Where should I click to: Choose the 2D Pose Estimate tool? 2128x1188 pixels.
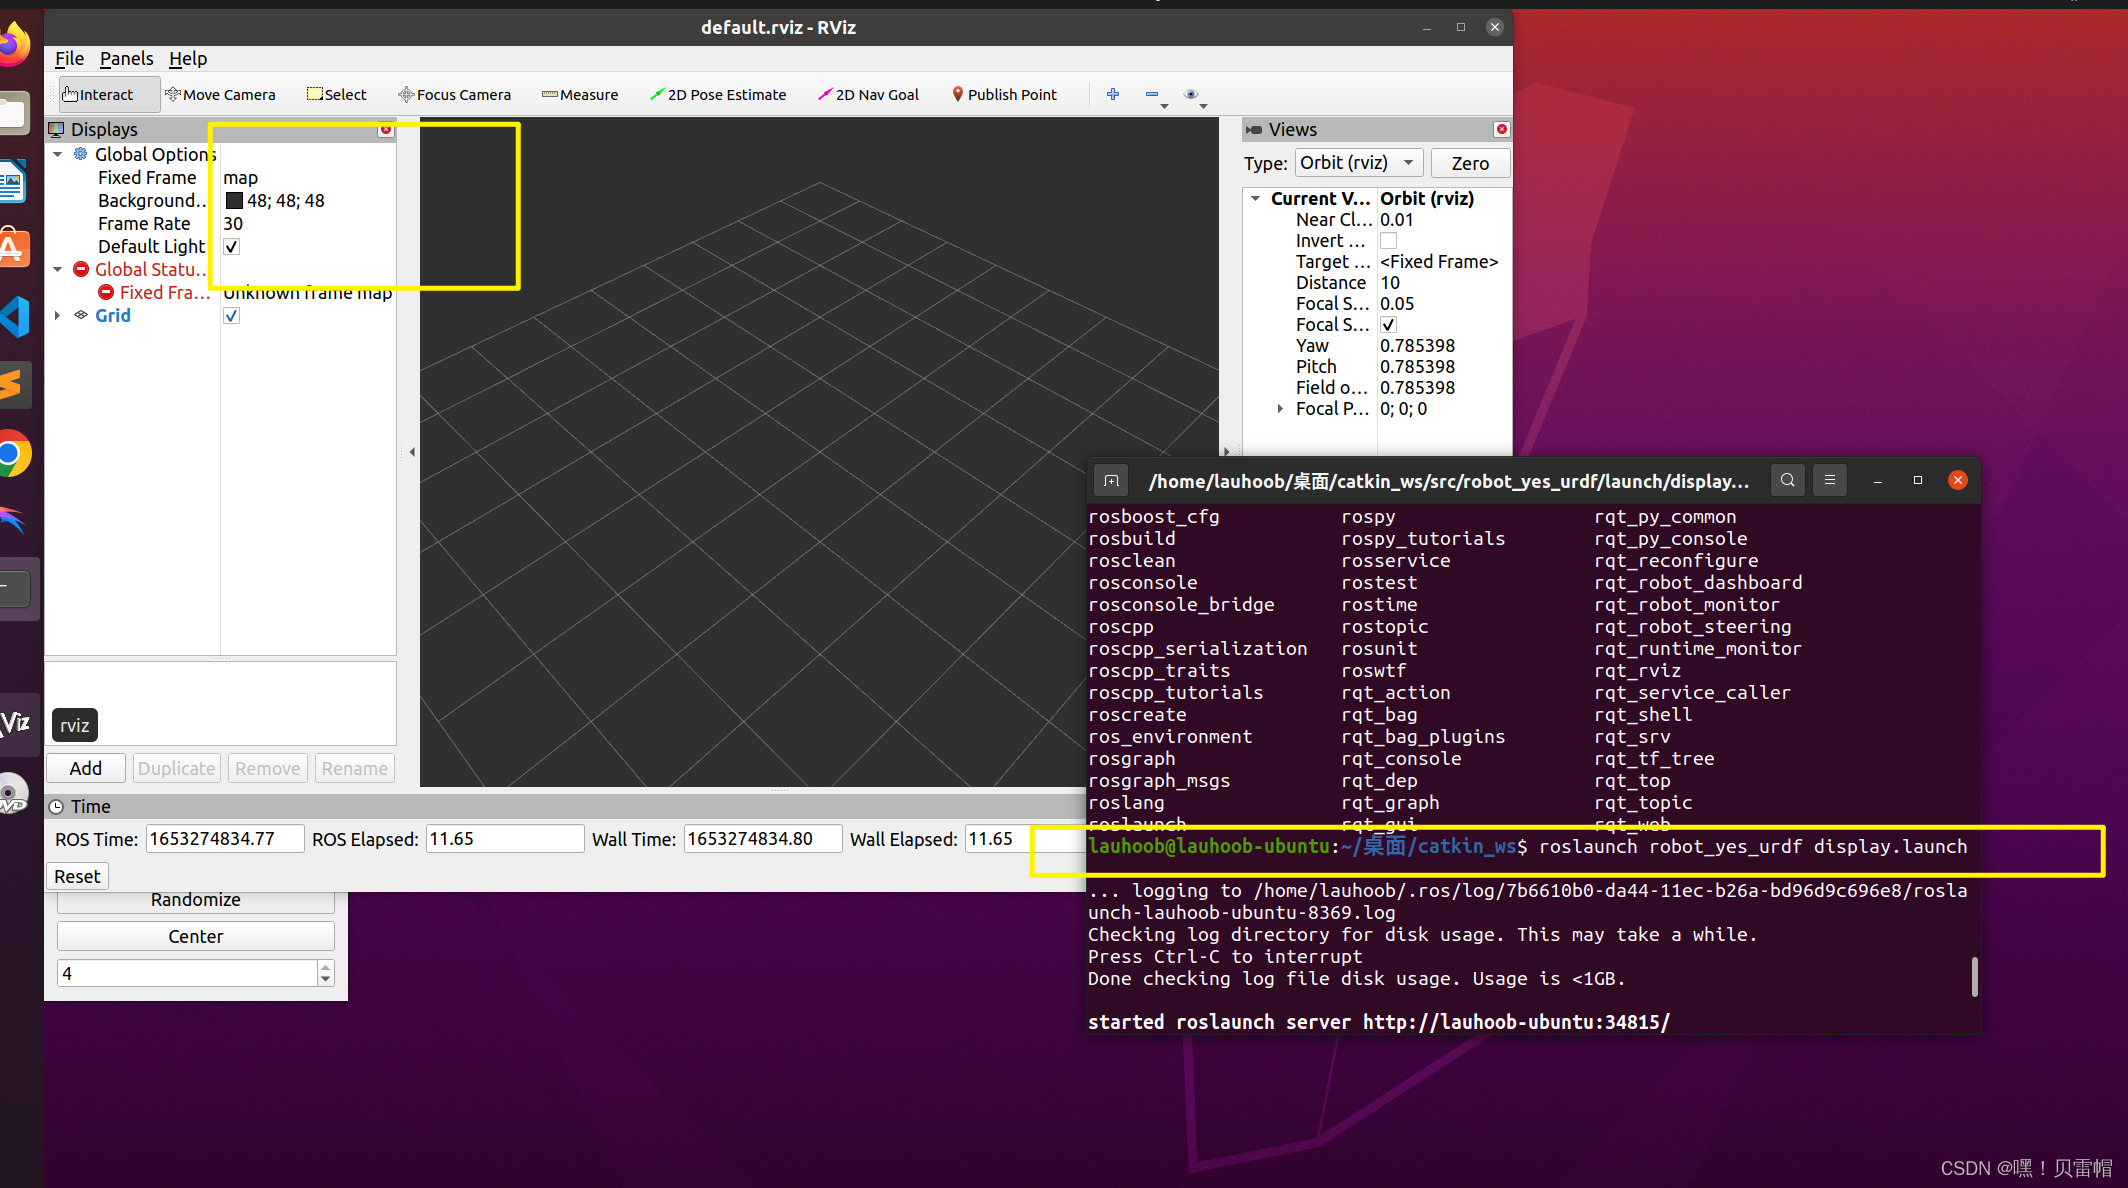pos(718,95)
